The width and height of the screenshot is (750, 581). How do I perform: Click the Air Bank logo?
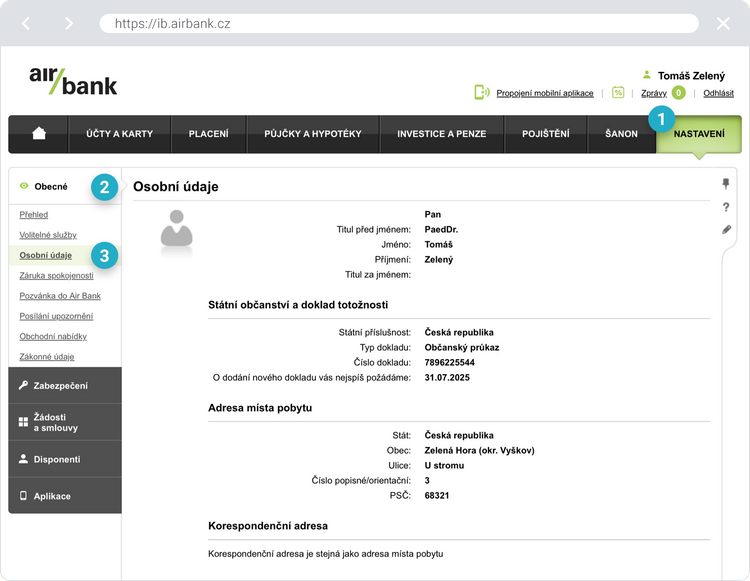72,80
